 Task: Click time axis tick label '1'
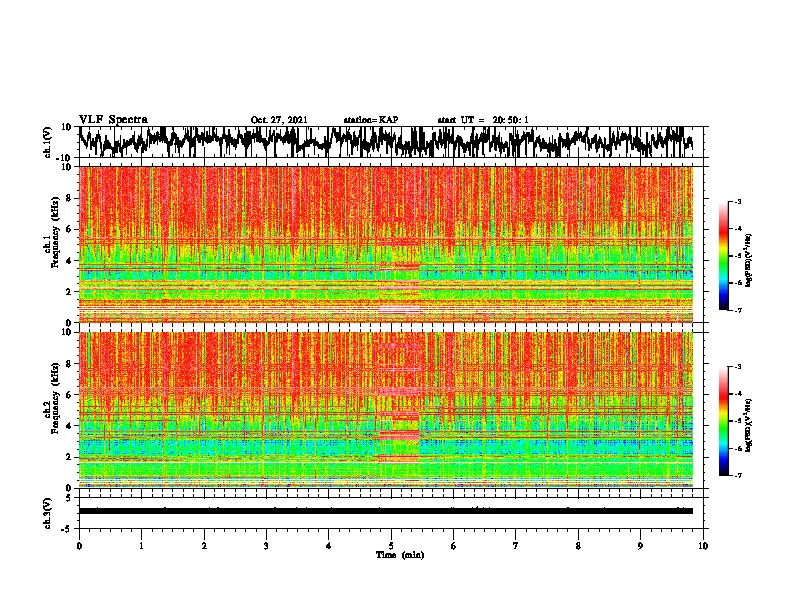coord(141,546)
